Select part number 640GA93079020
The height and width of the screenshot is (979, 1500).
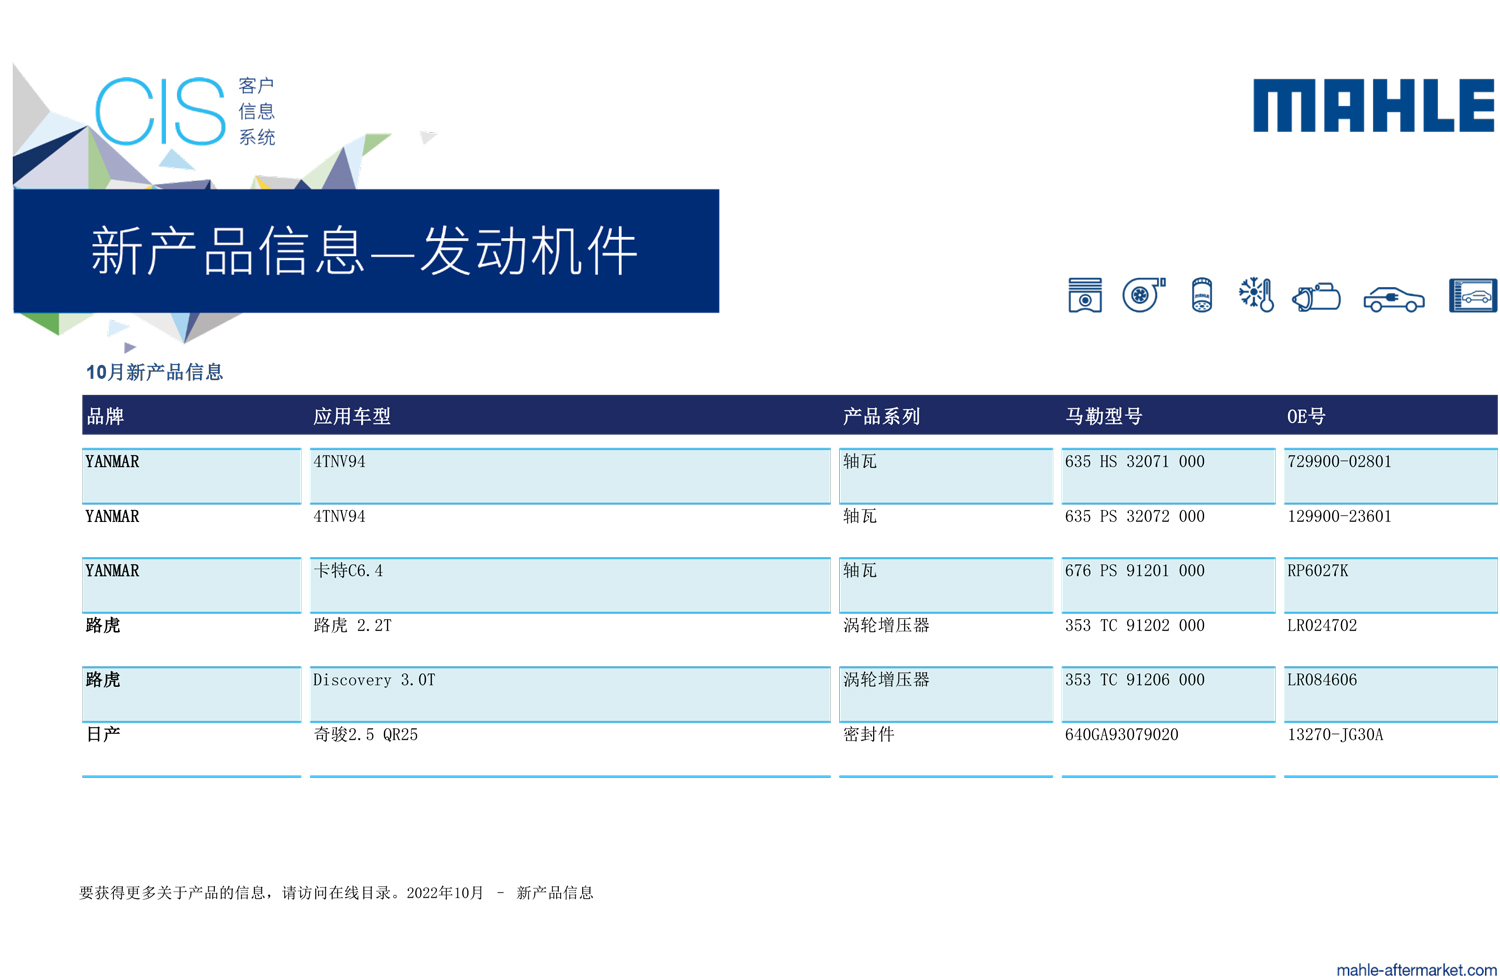click(x=1122, y=735)
